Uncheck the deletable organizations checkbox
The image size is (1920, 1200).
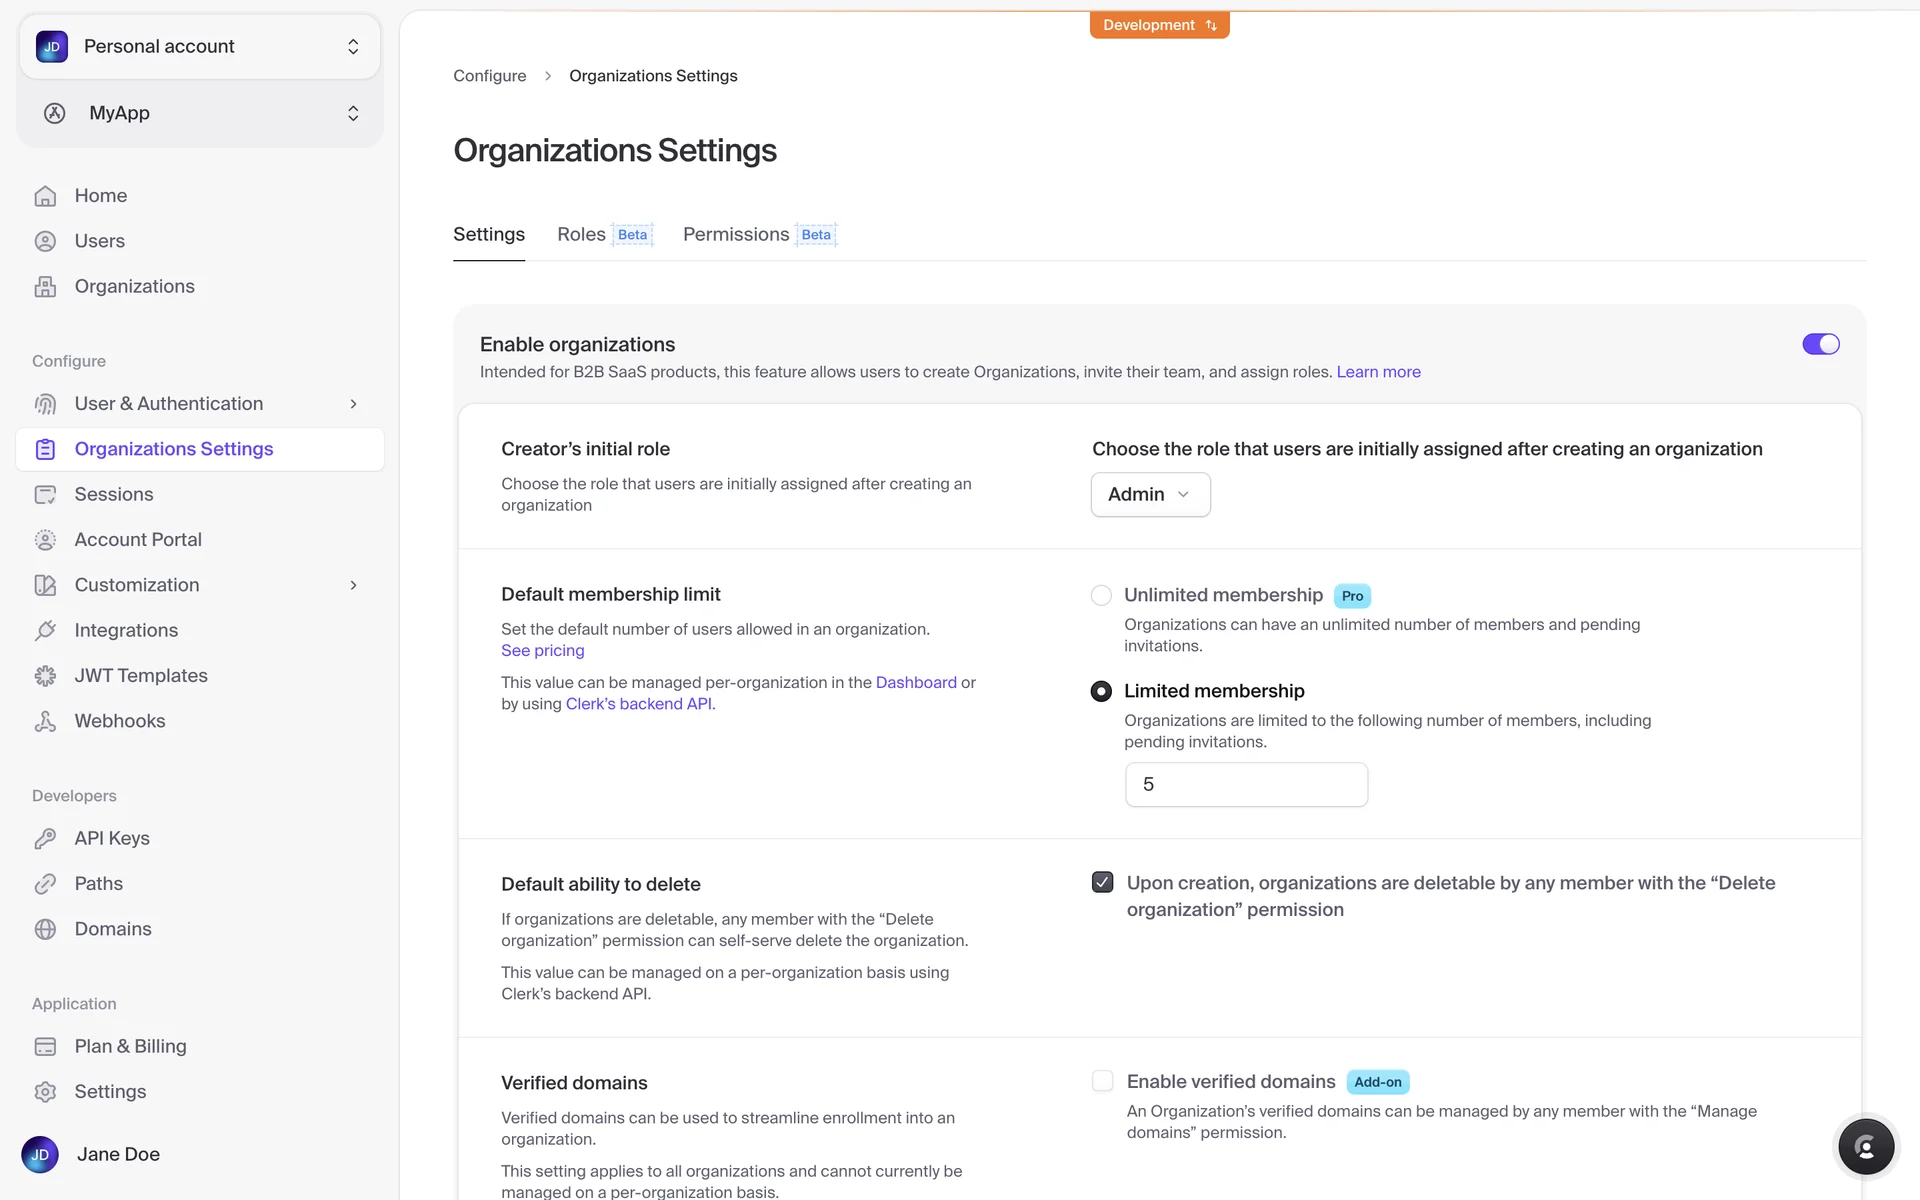click(1102, 882)
